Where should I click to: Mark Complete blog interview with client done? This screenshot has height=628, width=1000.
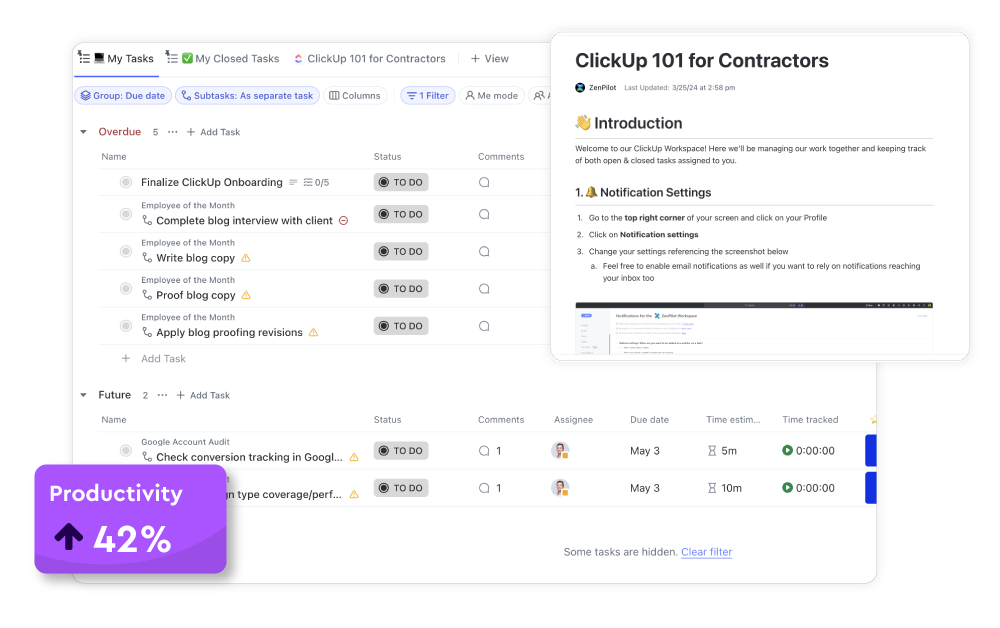(x=126, y=214)
